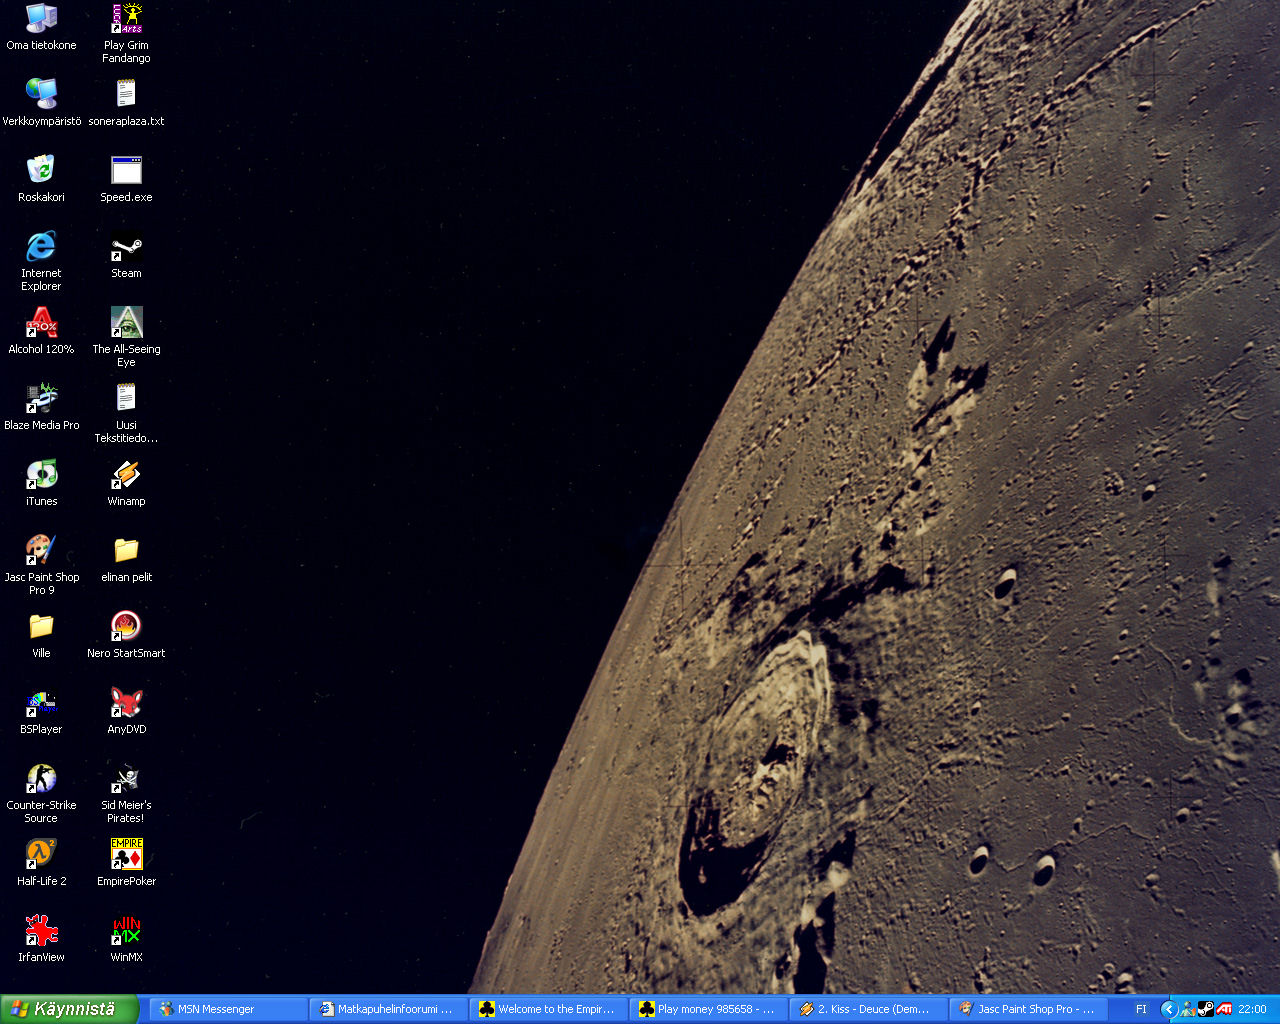The width and height of the screenshot is (1280, 1024).
Task: Click the ATI tray icon
Action: click(x=1224, y=1009)
